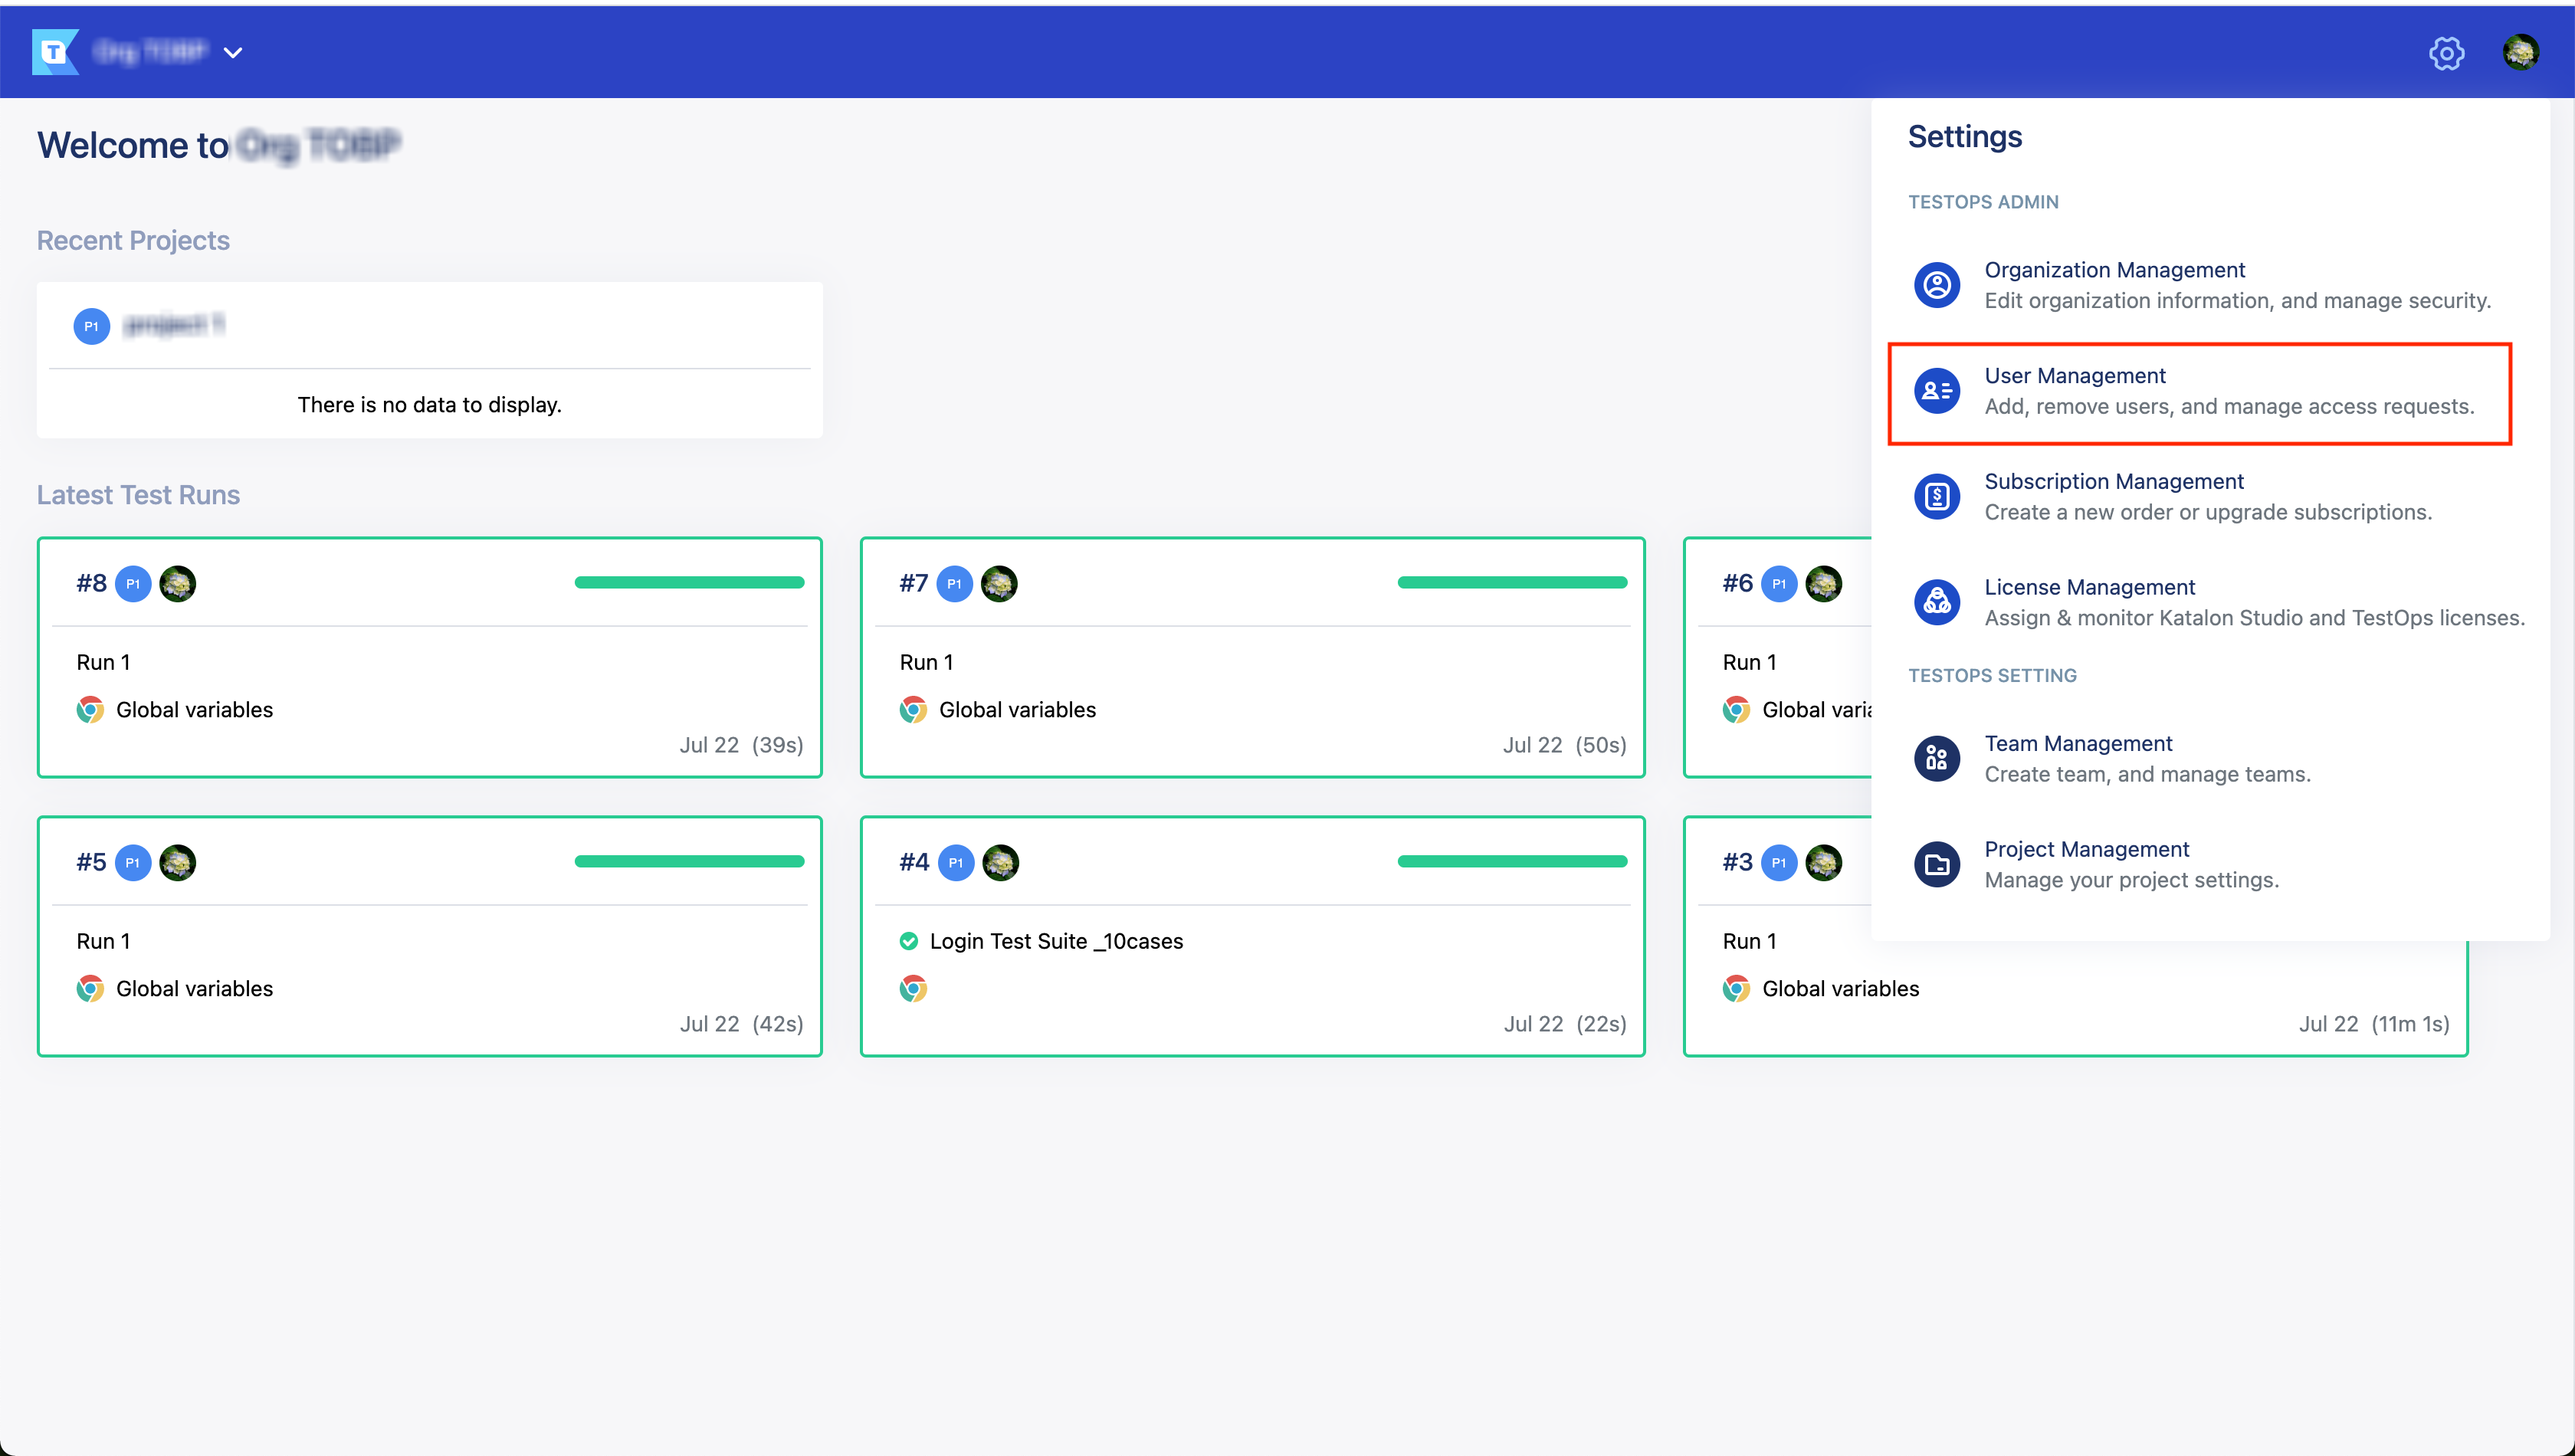
Task: Open test run #4
Action: point(913,862)
